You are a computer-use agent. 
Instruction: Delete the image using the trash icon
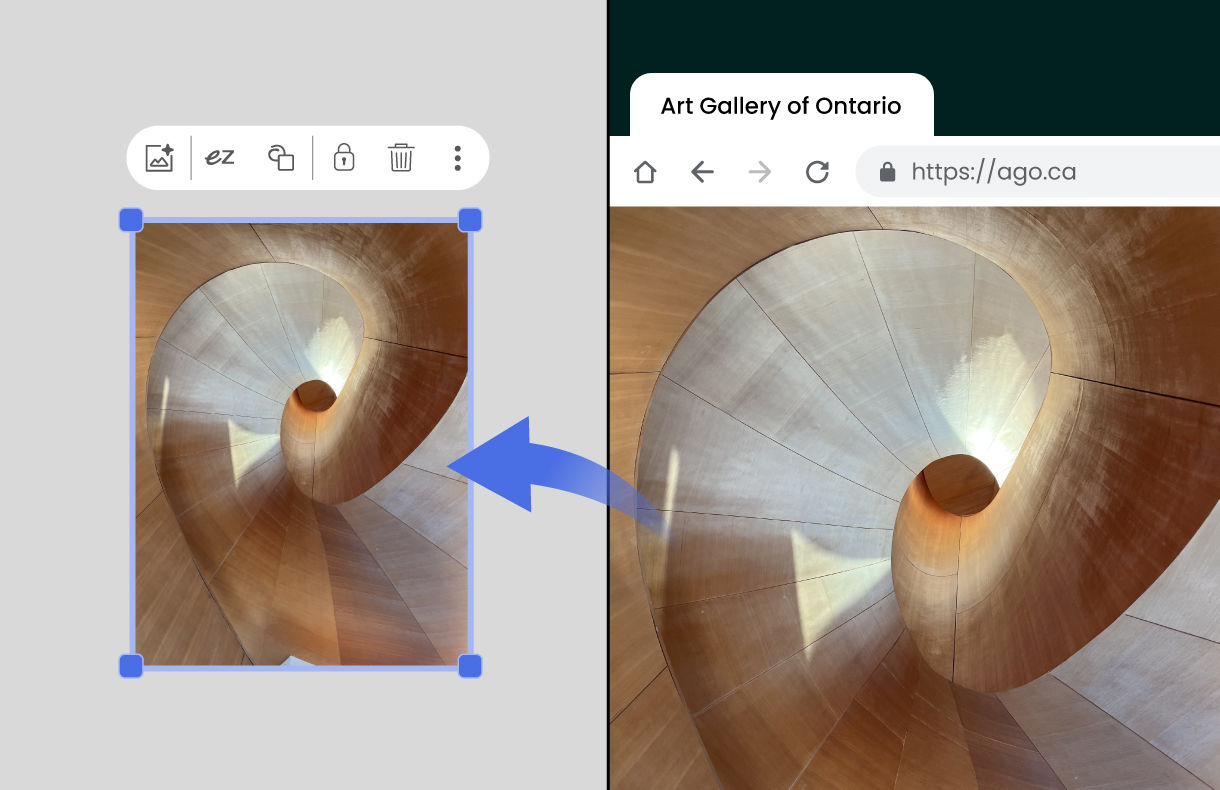[400, 157]
